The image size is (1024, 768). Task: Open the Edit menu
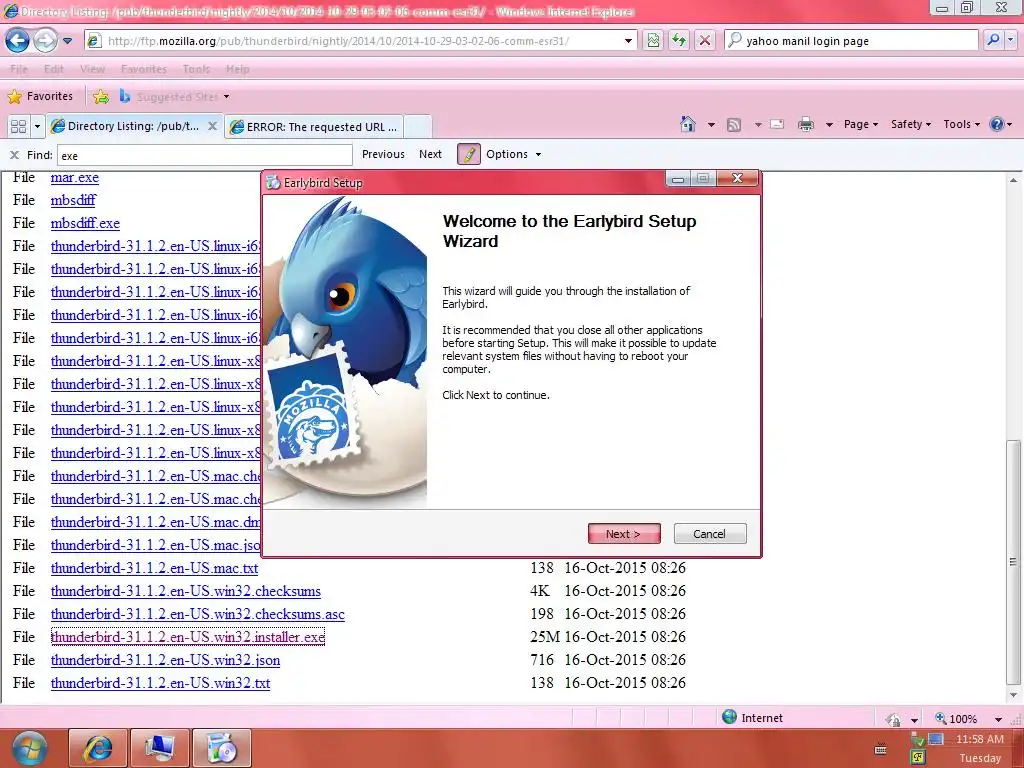(54, 69)
